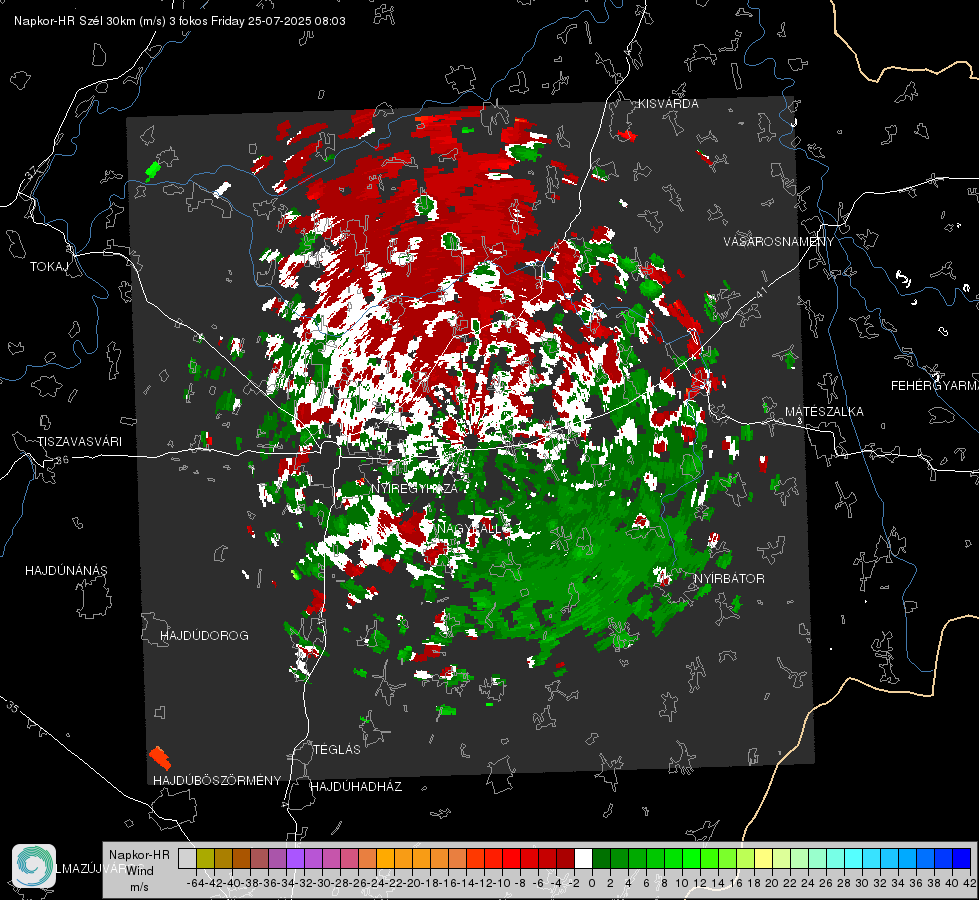
Task: Pick the cyan swatch between 28 and 30
Action: (x=854, y=859)
